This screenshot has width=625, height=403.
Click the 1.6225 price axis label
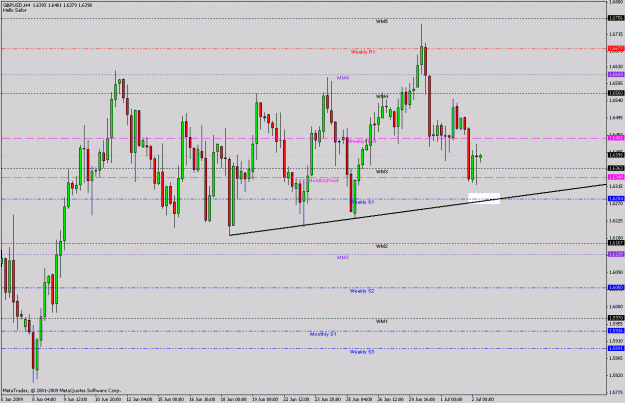[616, 220]
